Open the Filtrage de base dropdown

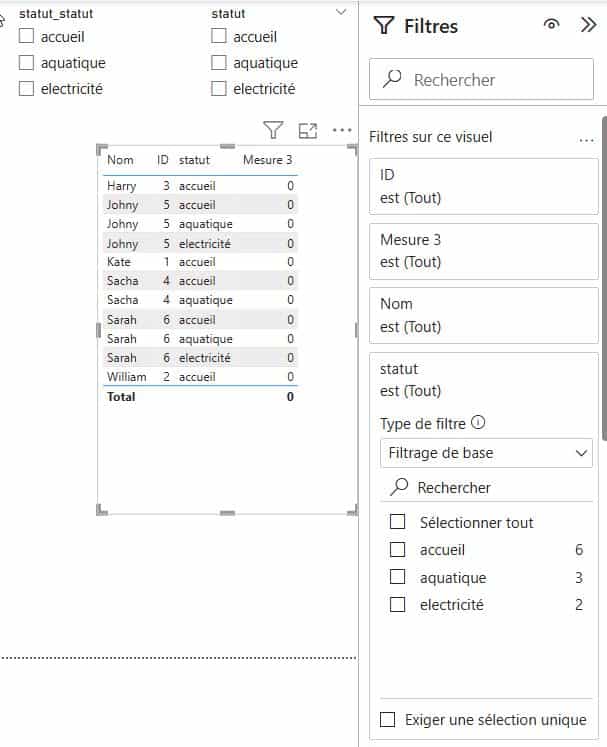coord(486,453)
